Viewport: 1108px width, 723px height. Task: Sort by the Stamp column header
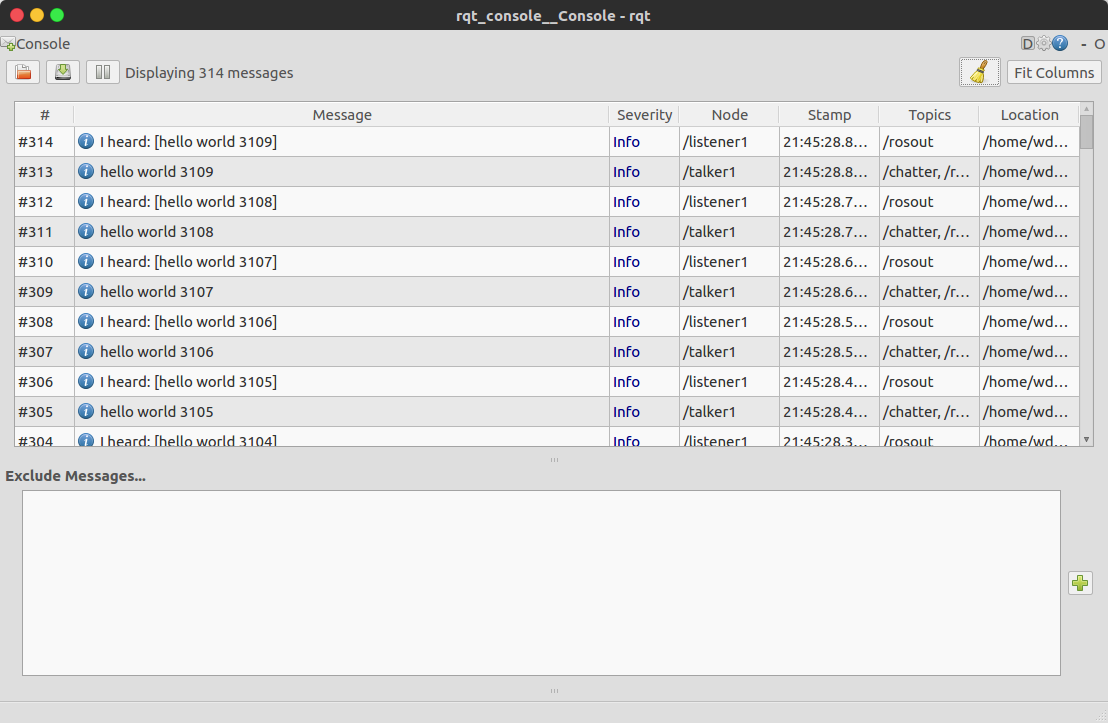pyautogui.click(x=829, y=114)
